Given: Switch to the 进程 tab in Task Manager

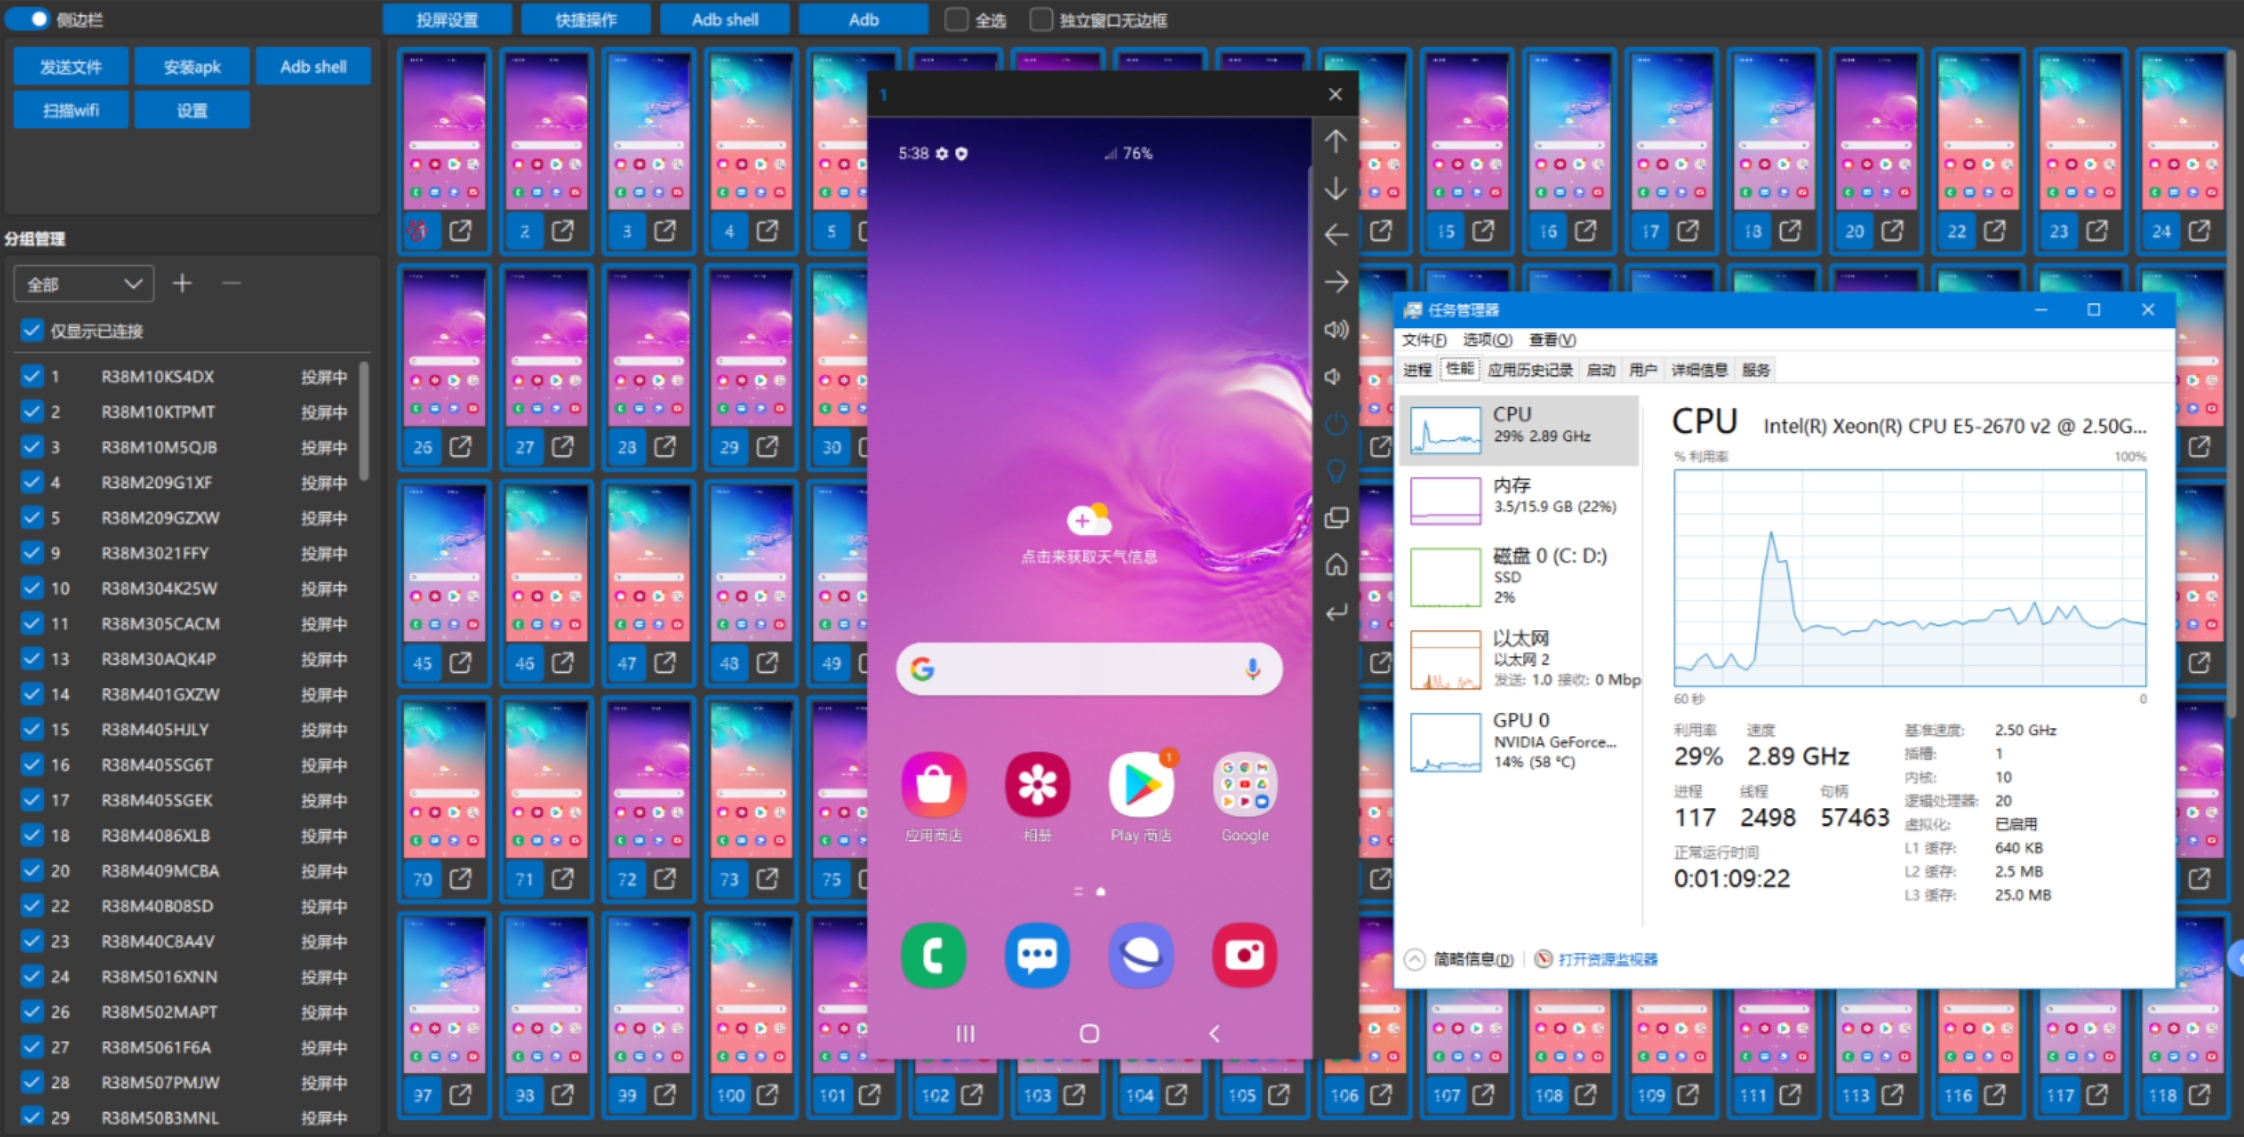Looking at the screenshot, I should click(1417, 370).
